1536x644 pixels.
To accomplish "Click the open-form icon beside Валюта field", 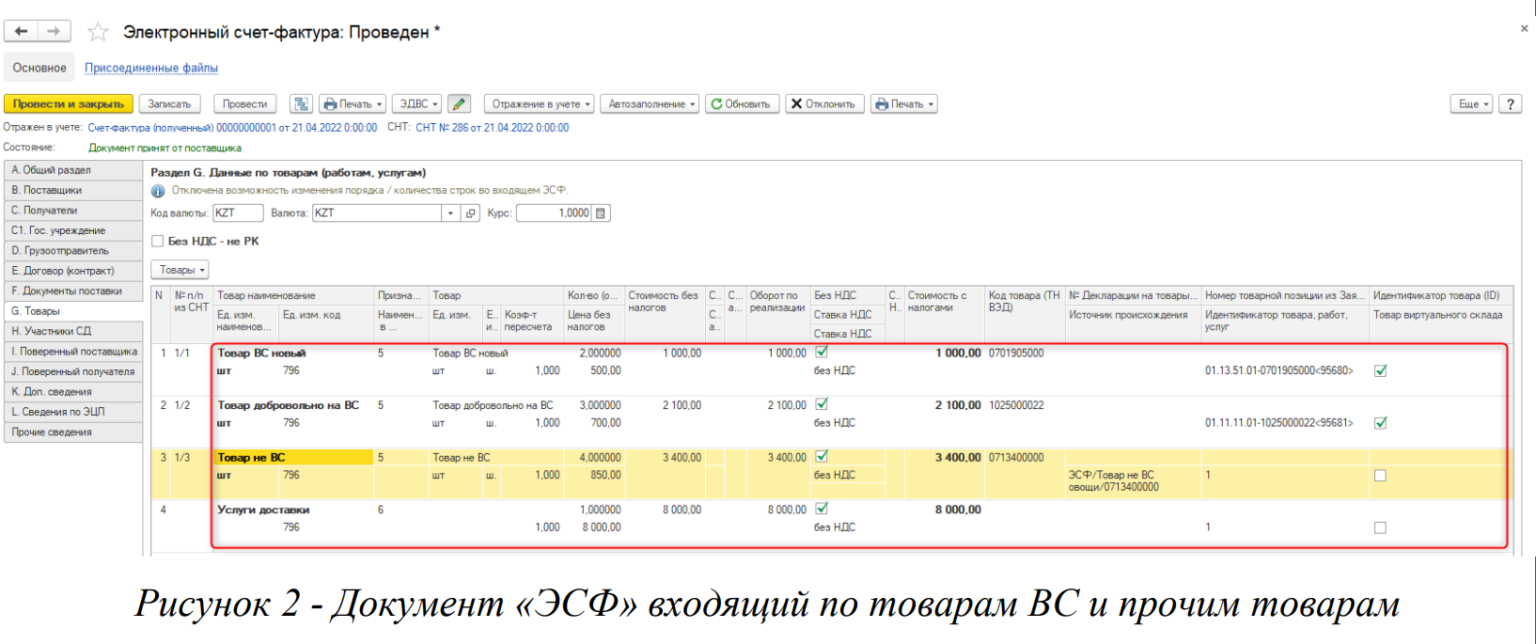I will (x=471, y=213).
